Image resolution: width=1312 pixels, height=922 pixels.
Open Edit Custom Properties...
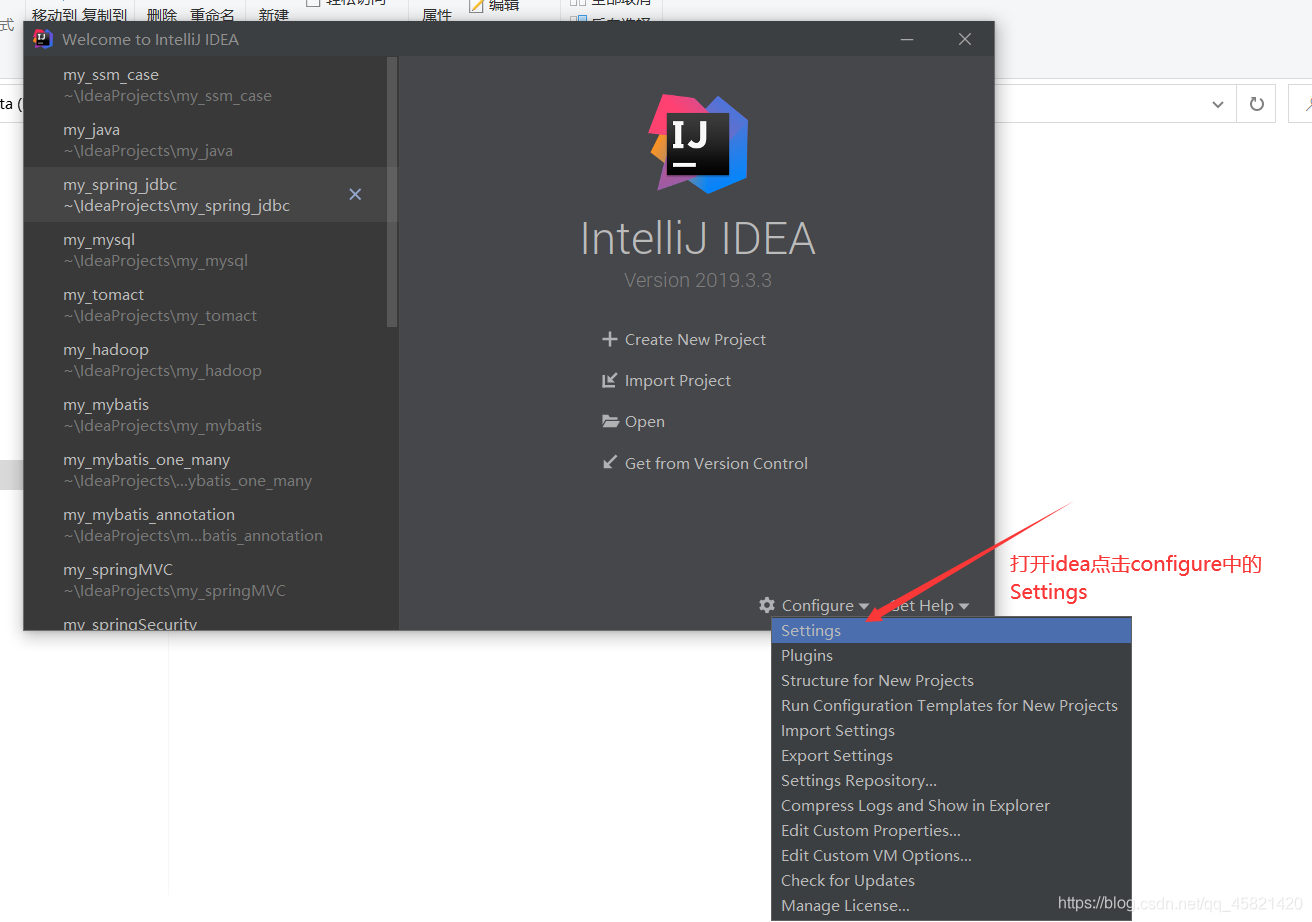click(951, 830)
